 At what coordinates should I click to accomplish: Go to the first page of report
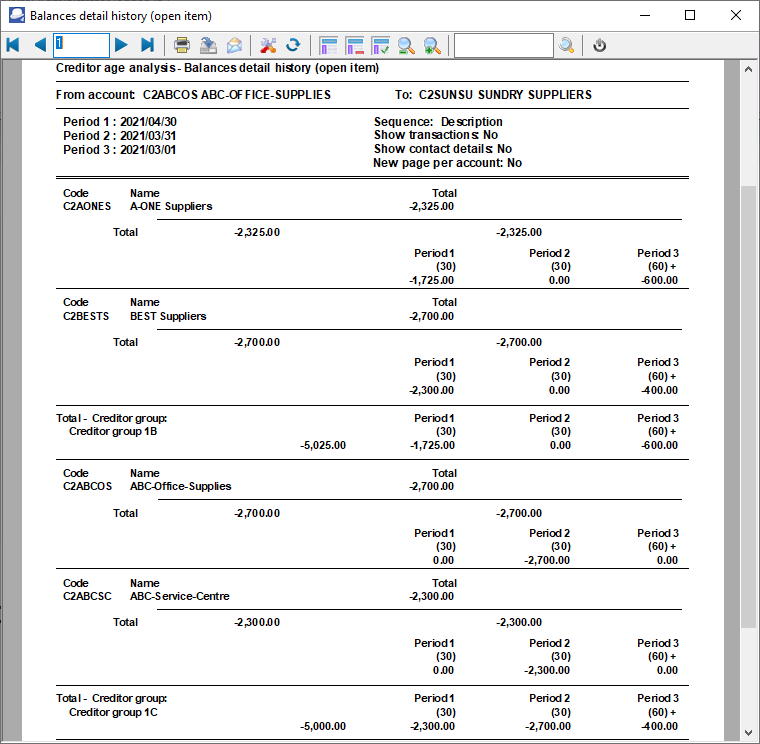[x=13, y=45]
